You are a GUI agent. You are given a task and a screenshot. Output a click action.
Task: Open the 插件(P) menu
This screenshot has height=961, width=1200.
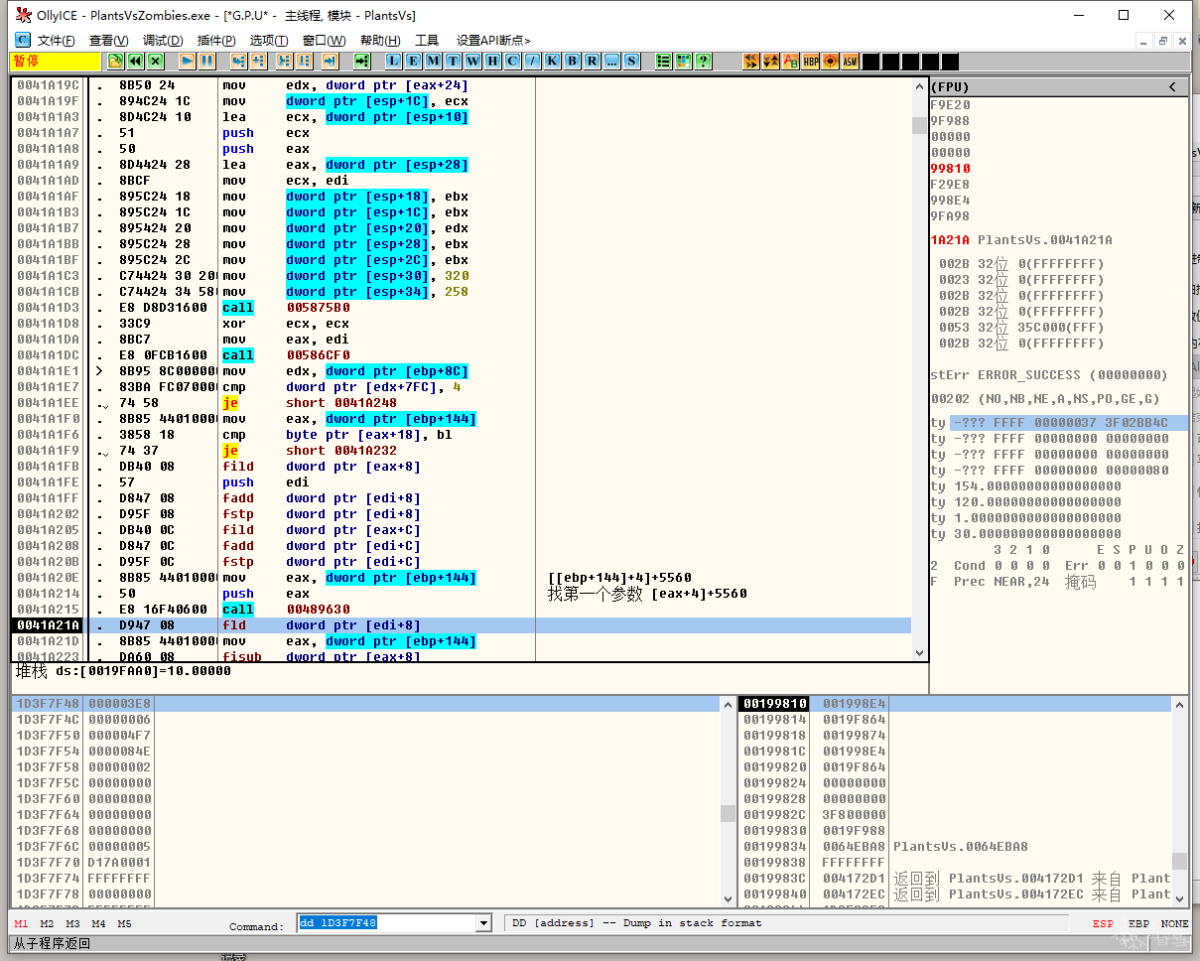216,40
